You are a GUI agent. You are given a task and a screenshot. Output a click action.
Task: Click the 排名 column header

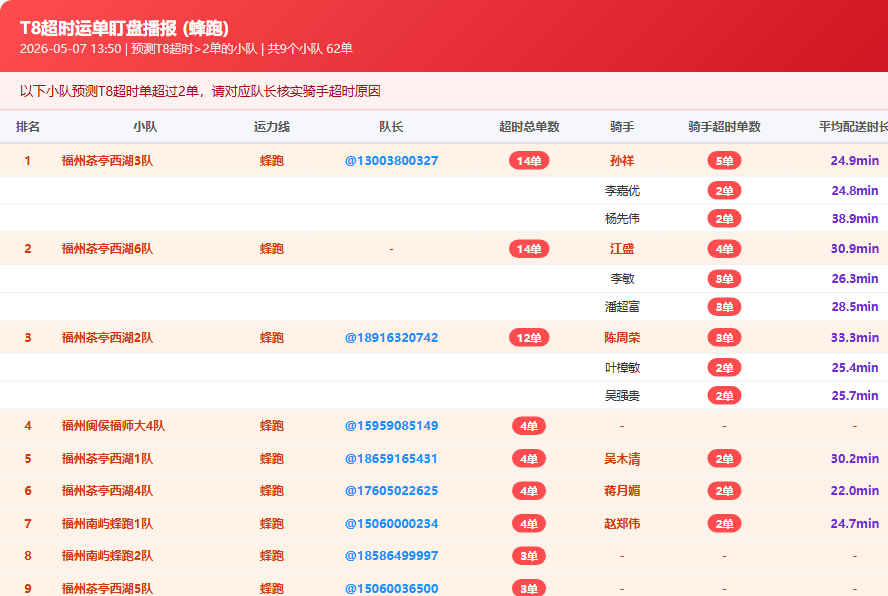tap(28, 127)
